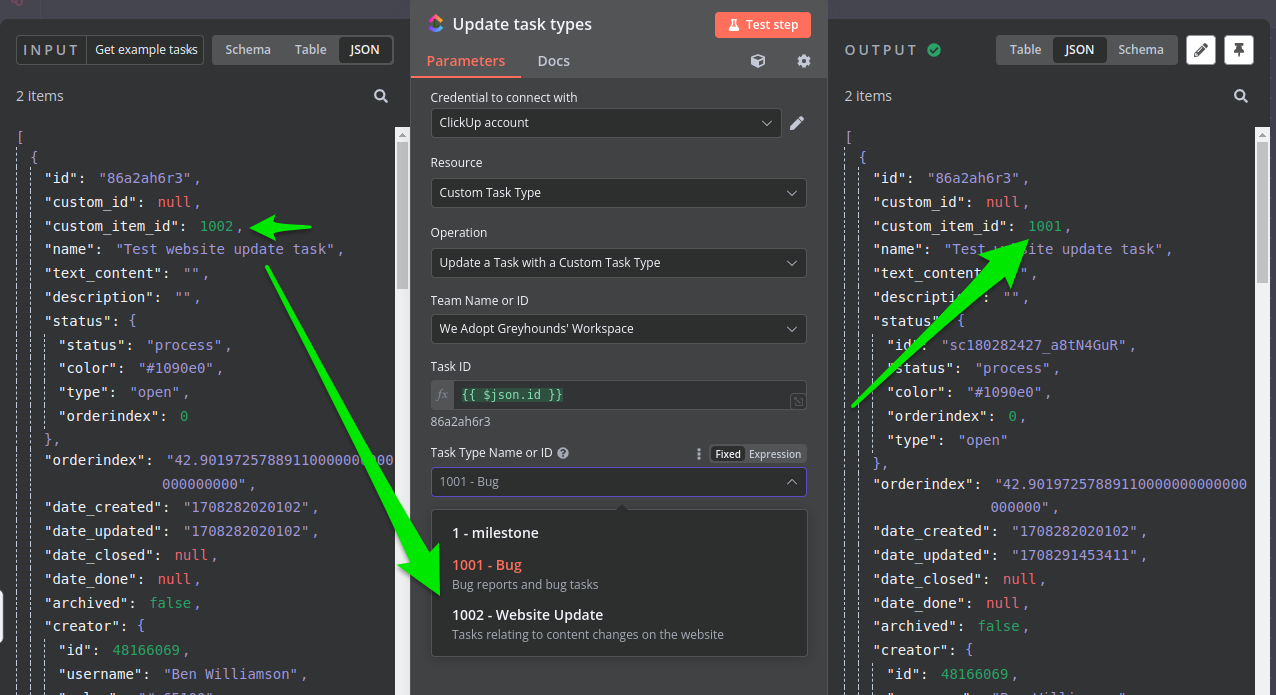This screenshot has width=1276, height=695.
Task: Switch Task Type field to Expression mode
Action: 775,454
